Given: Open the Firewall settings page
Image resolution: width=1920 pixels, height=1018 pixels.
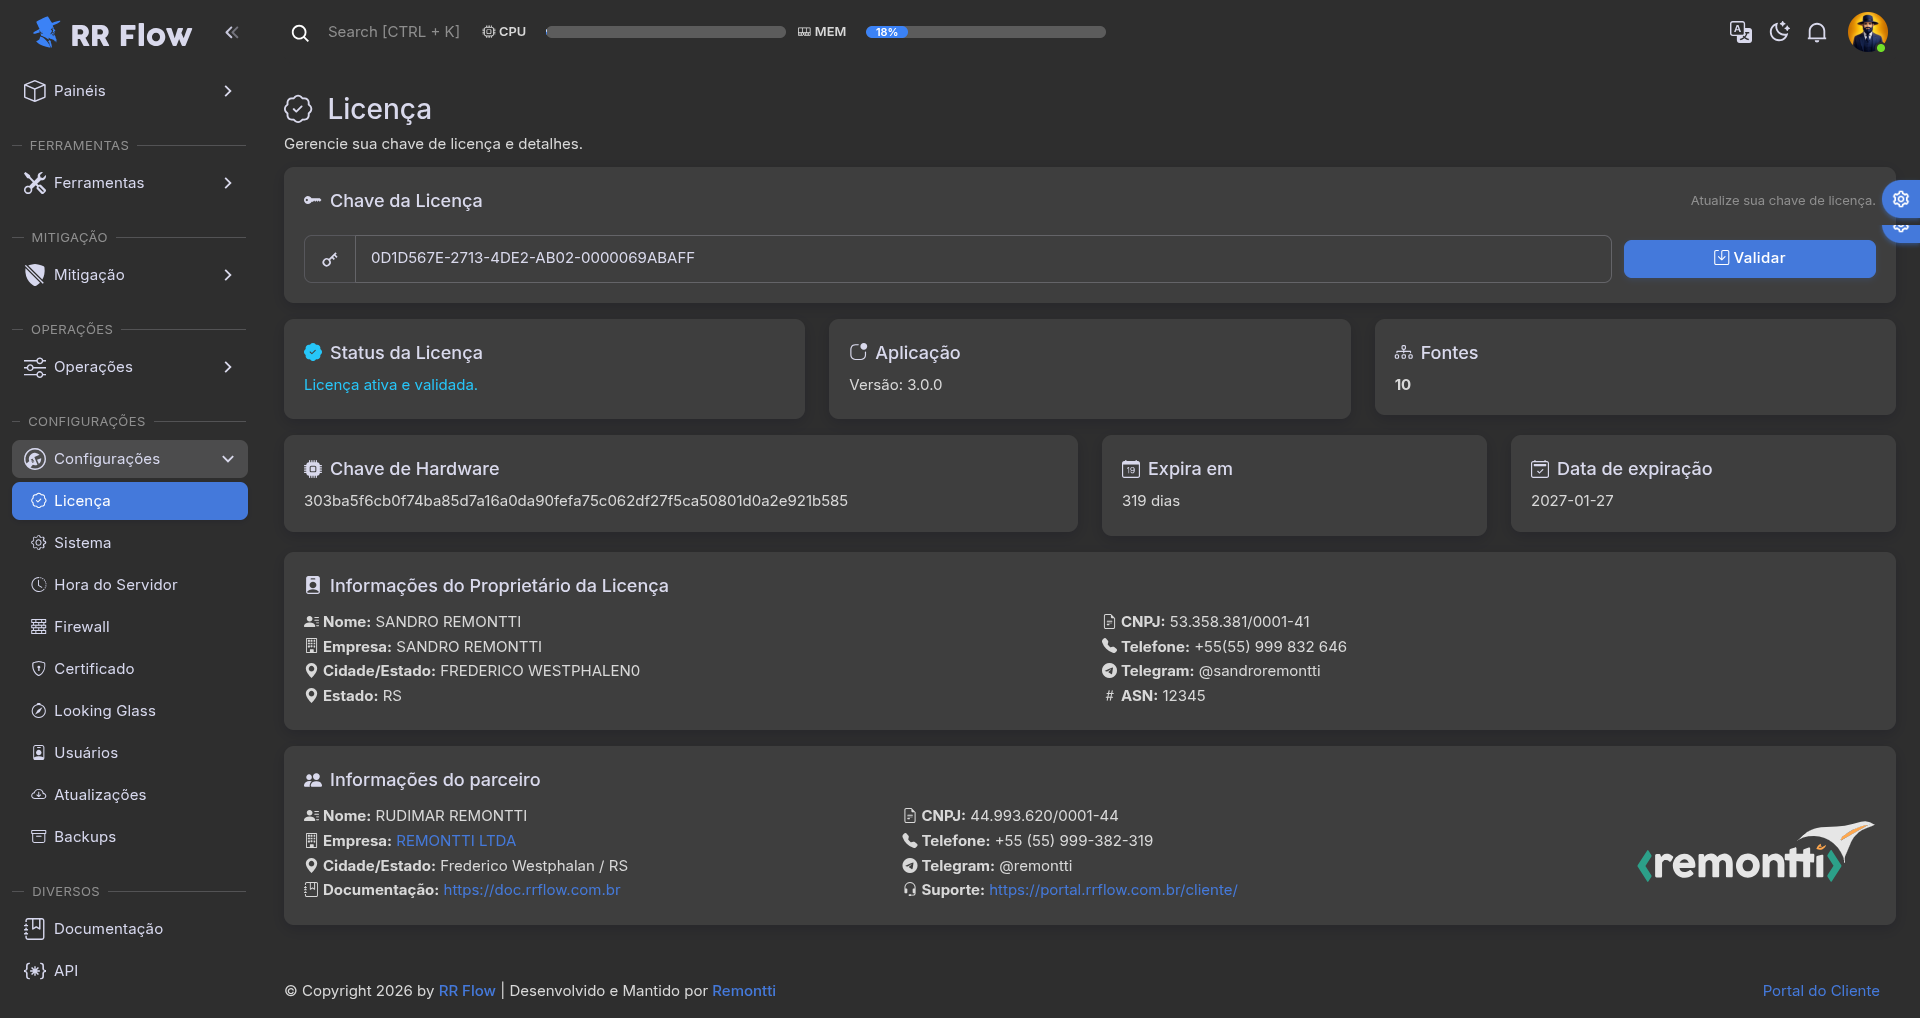Looking at the screenshot, I should (x=82, y=627).
